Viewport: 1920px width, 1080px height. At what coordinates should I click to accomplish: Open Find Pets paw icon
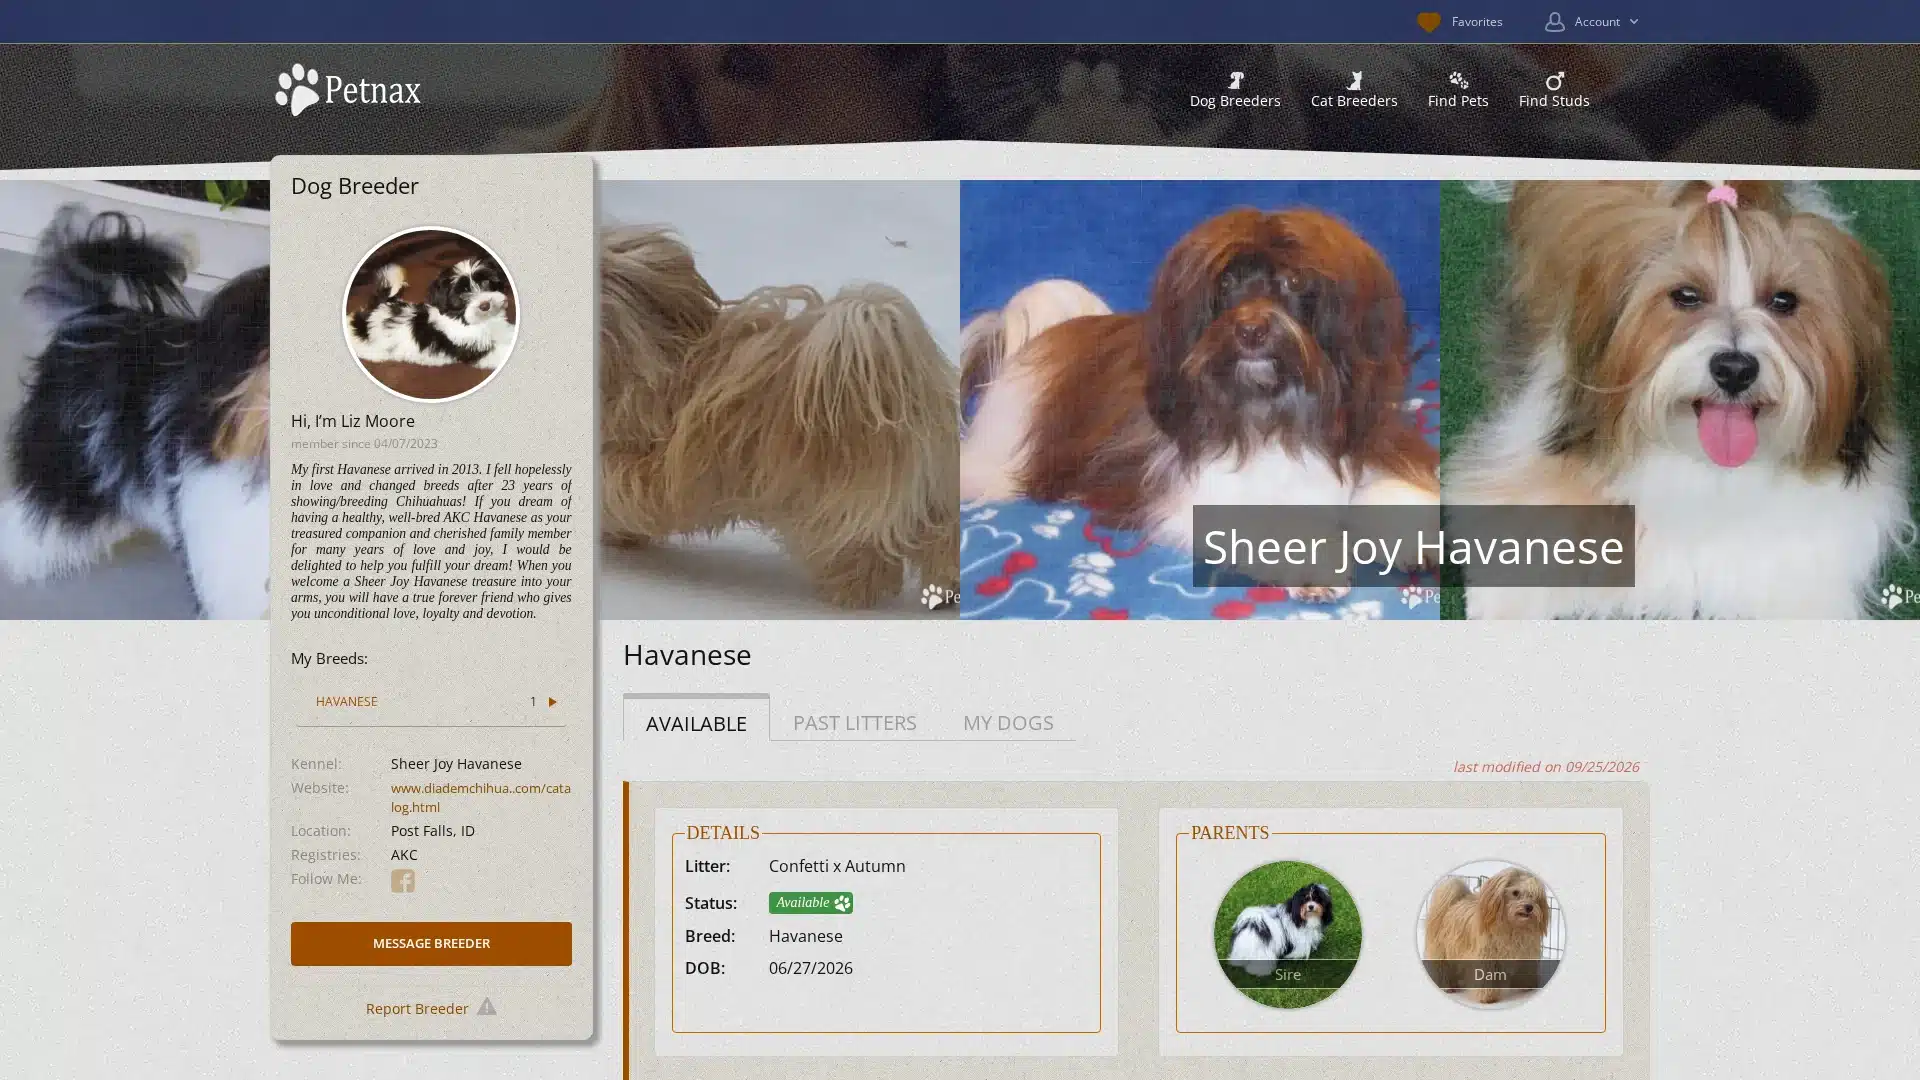(1458, 80)
